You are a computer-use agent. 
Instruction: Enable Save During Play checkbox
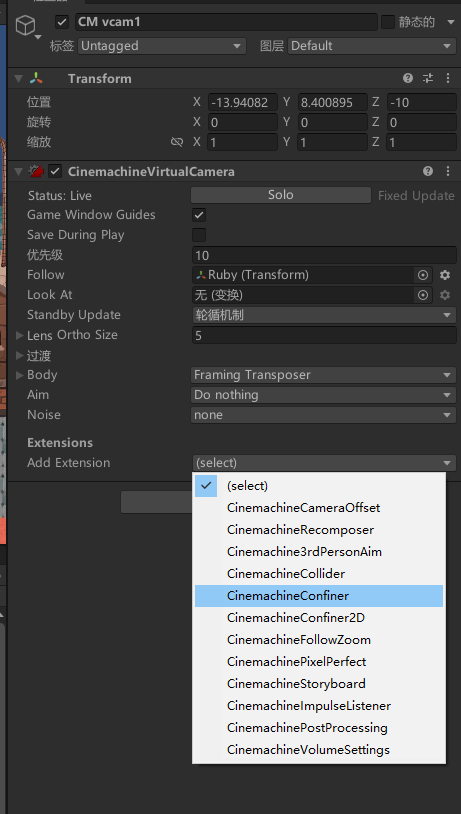[x=199, y=235]
